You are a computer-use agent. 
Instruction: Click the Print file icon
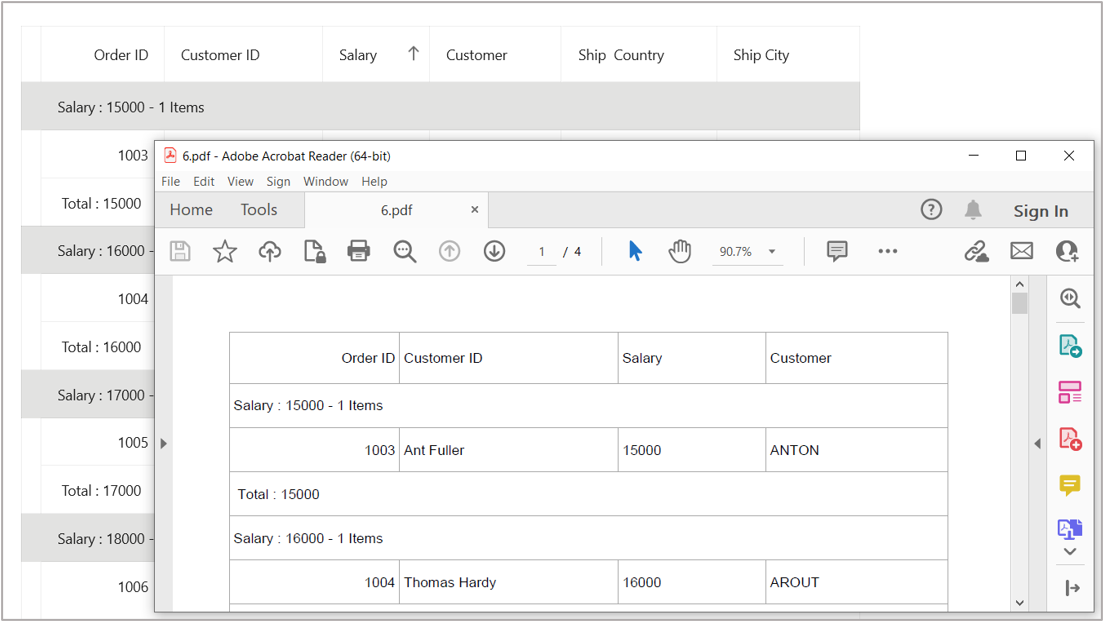[x=359, y=251]
